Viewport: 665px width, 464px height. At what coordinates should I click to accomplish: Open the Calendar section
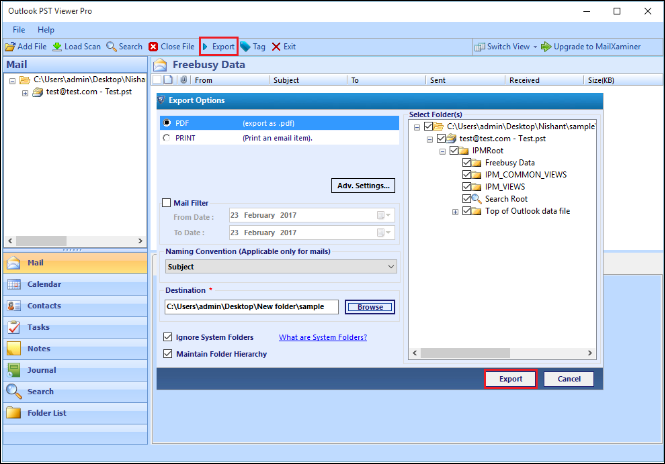pos(75,284)
